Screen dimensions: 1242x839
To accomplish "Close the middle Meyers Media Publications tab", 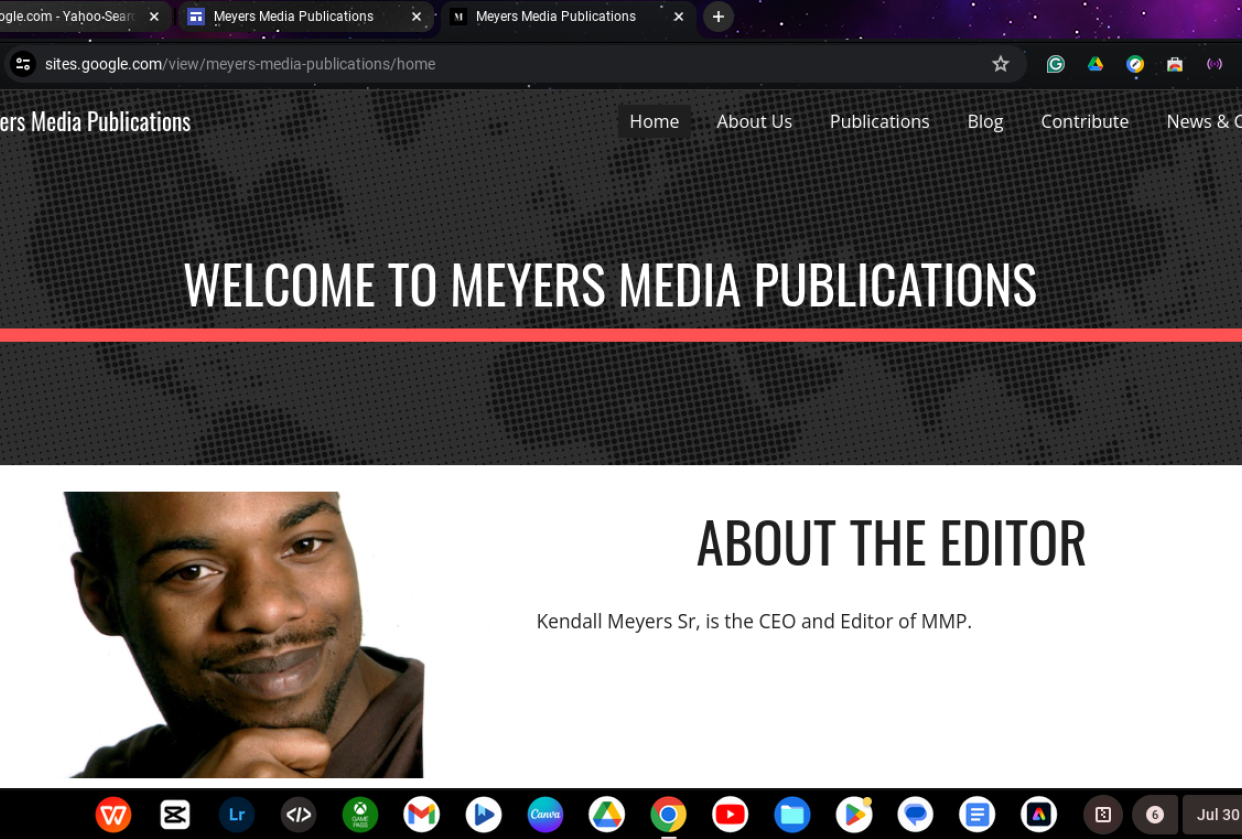I will click(x=416, y=17).
